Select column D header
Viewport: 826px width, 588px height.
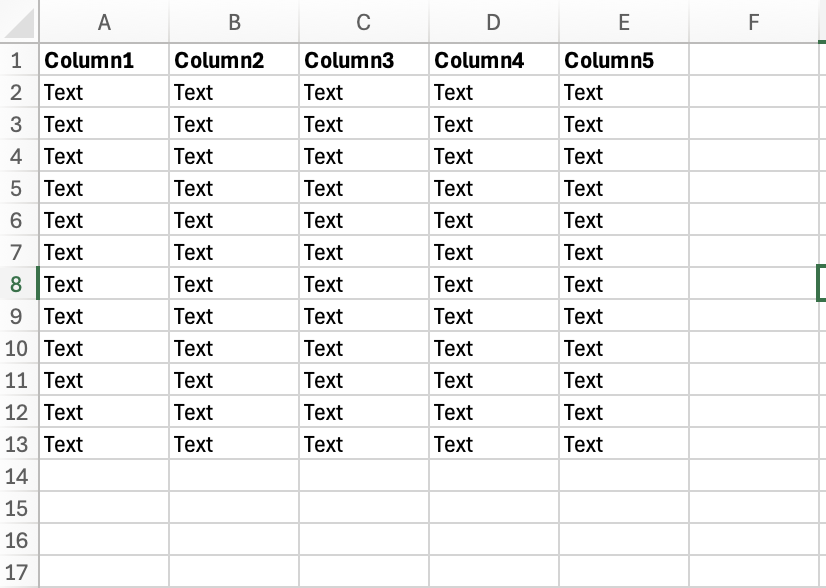tap(494, 22)
